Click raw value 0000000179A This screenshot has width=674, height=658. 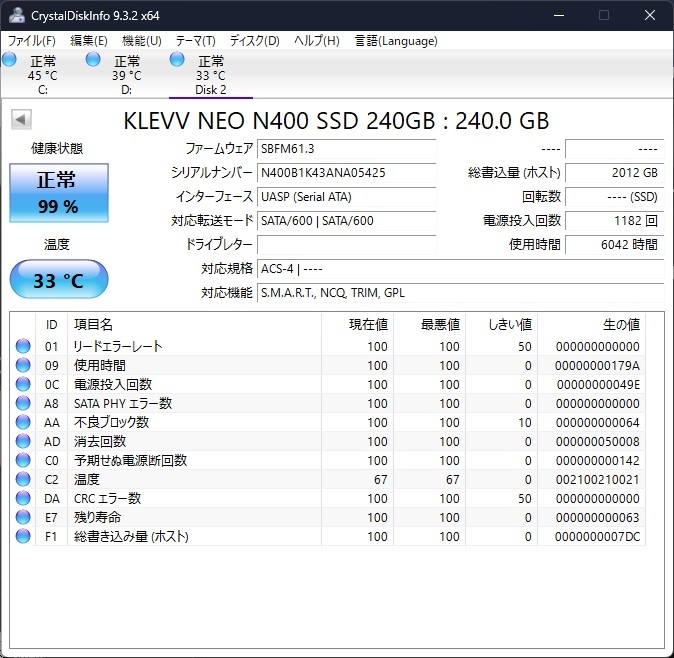pos(597,365)
